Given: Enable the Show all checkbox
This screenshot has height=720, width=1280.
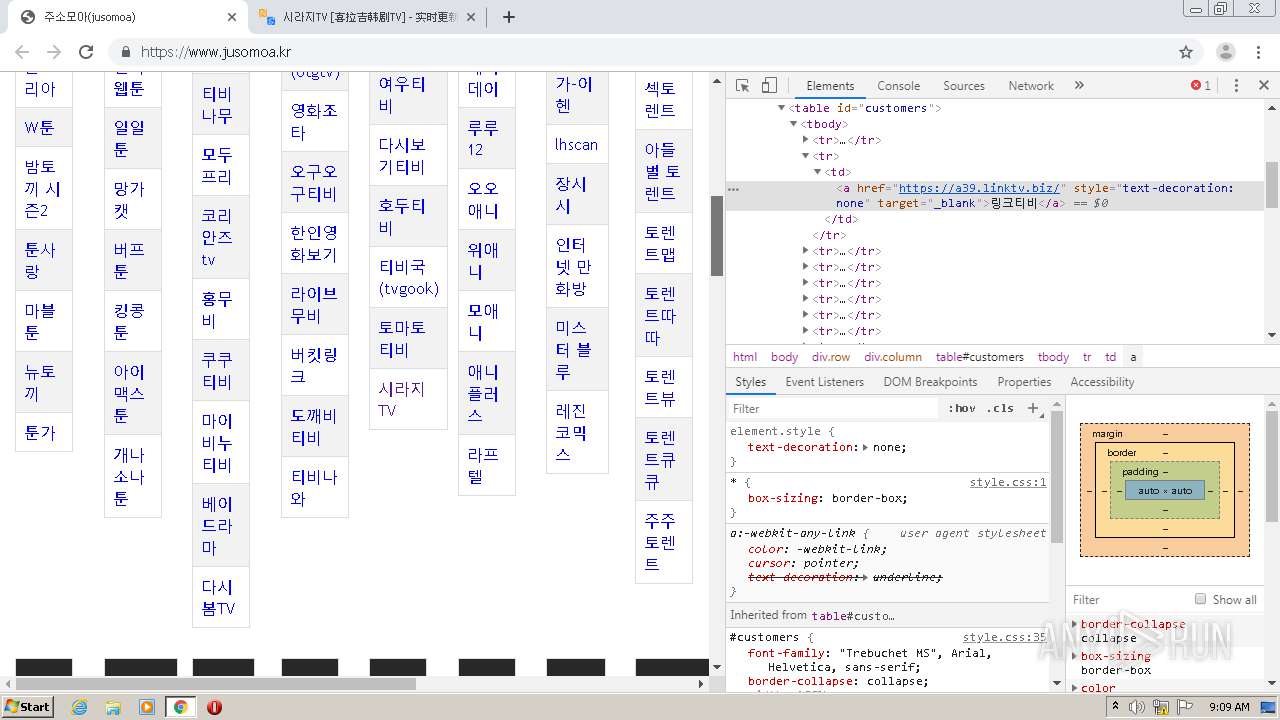Looking at the screenshot, I should click(1200, 599).
